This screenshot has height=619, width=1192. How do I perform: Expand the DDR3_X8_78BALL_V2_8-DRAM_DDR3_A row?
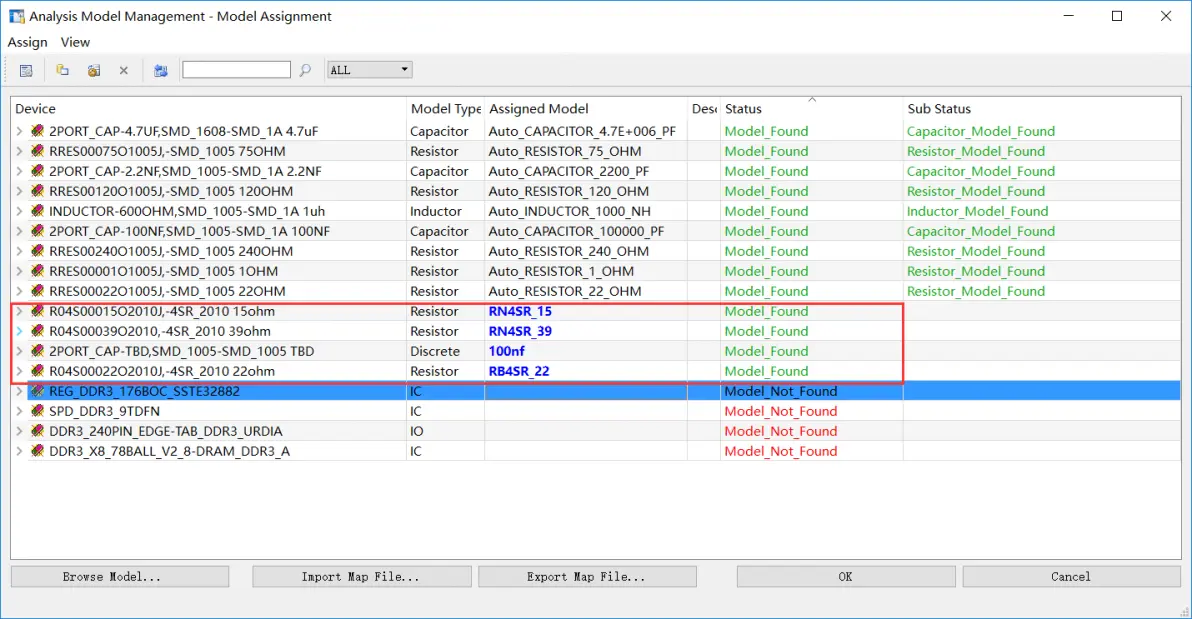tap(19, 452)
